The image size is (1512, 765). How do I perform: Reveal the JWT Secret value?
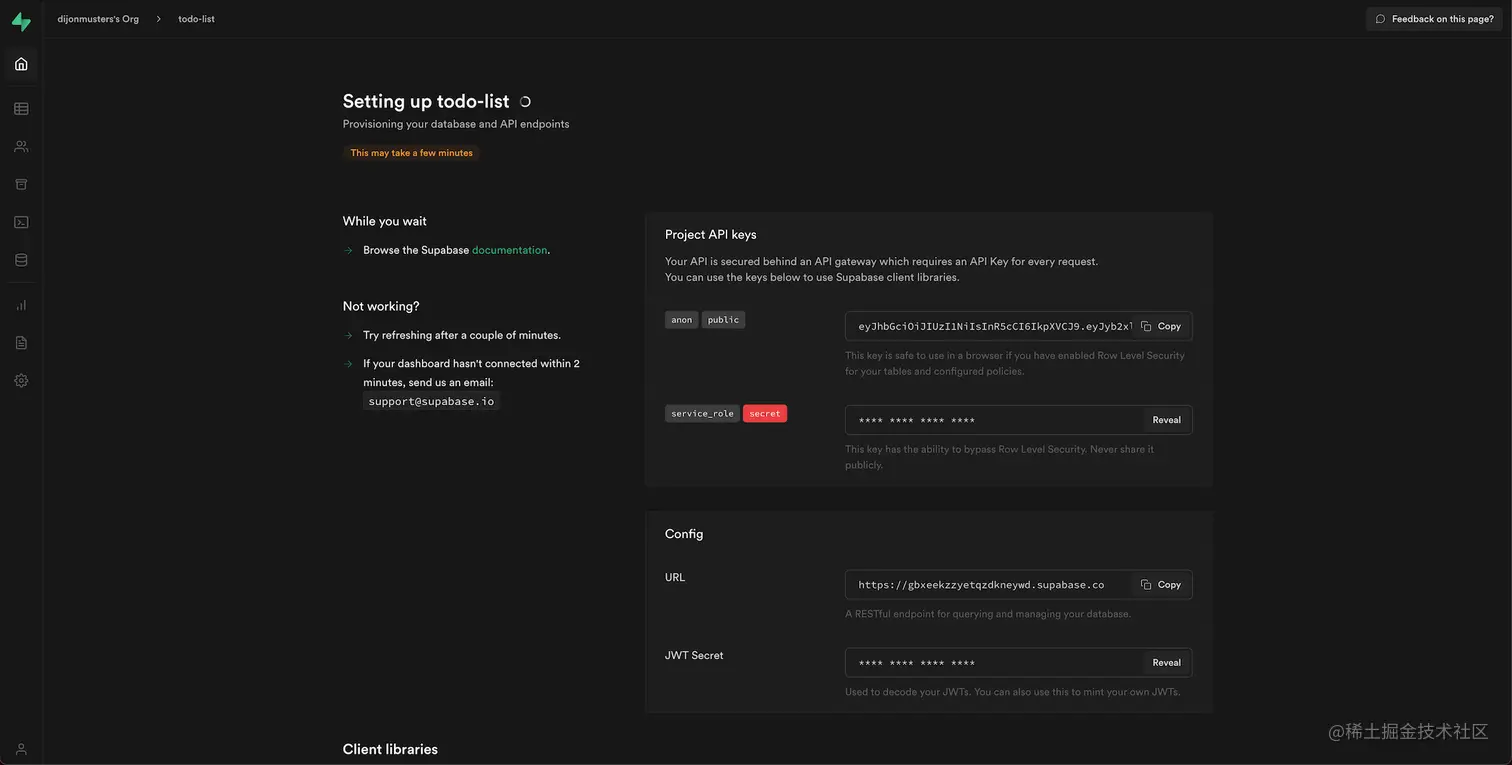point(1167,661)
